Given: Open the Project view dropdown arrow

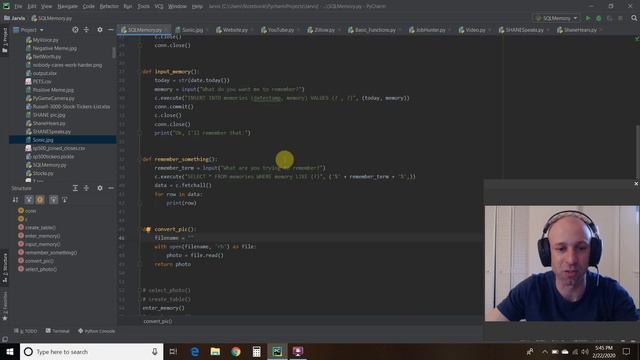Looking at the screenshot, I should click(42, 30).
